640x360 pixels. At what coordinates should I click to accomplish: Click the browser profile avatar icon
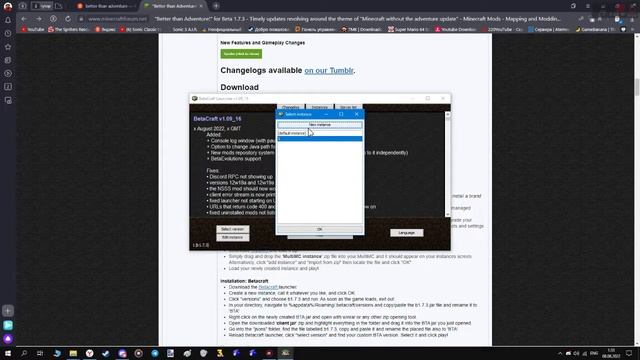coord(8,6)
